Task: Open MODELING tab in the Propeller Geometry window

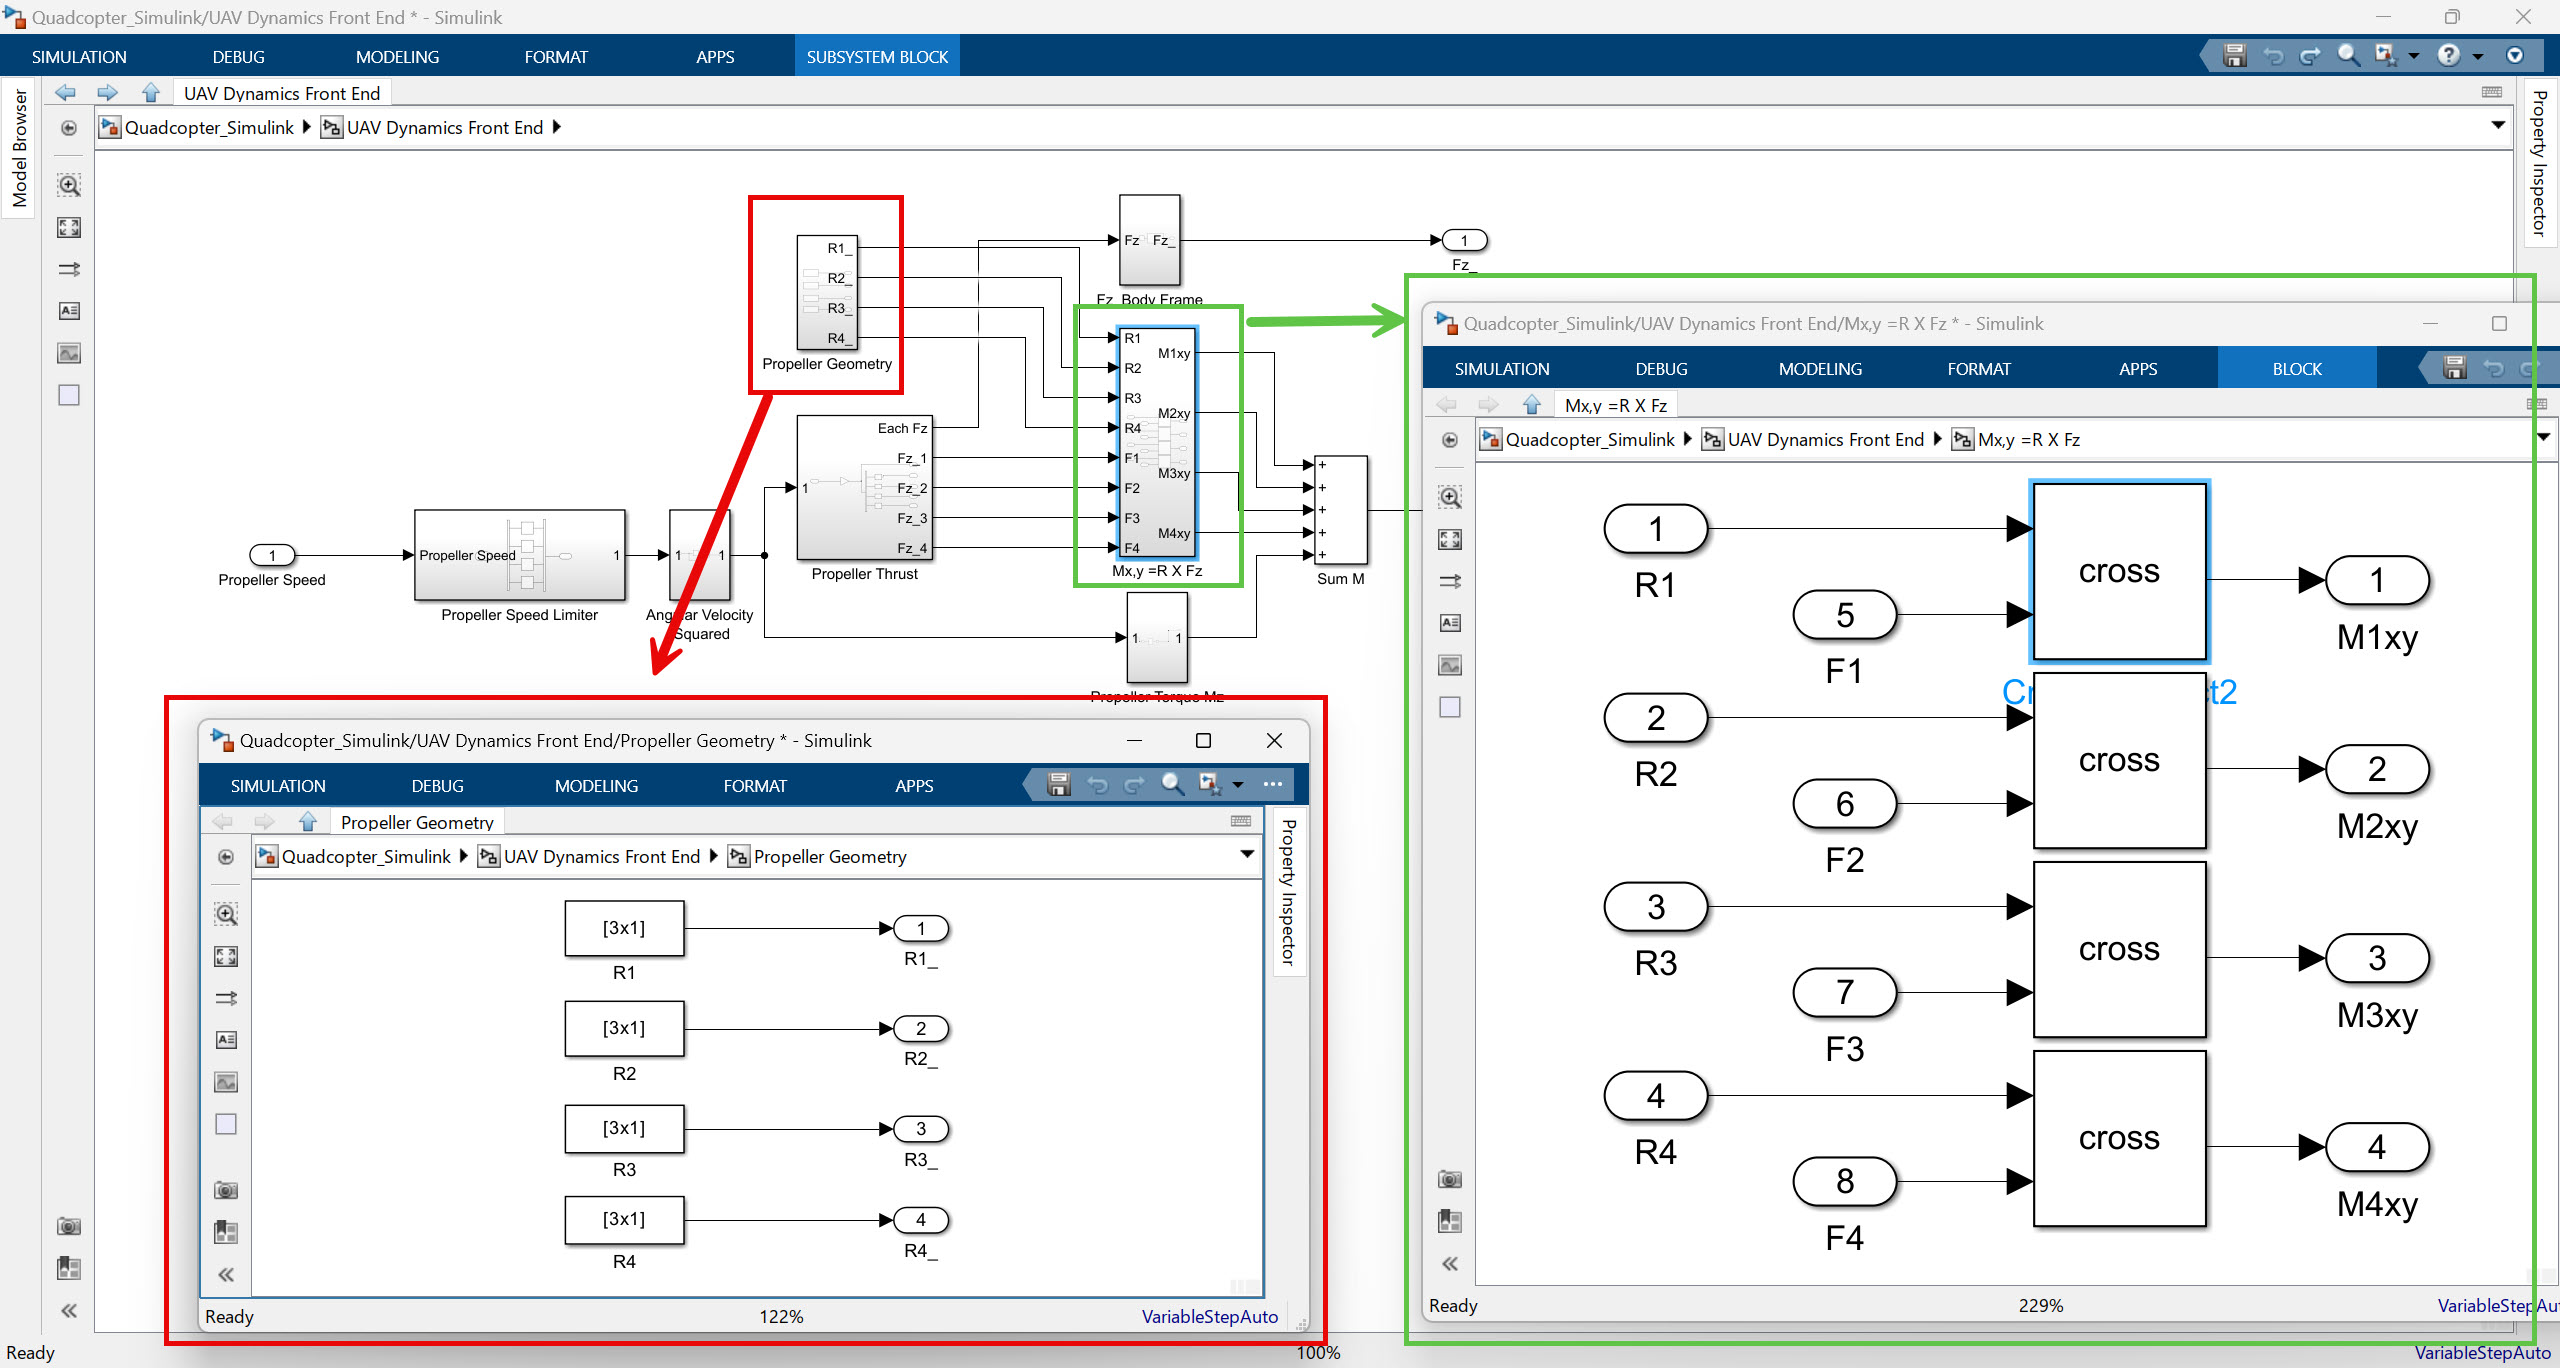Action: (596, 786)
